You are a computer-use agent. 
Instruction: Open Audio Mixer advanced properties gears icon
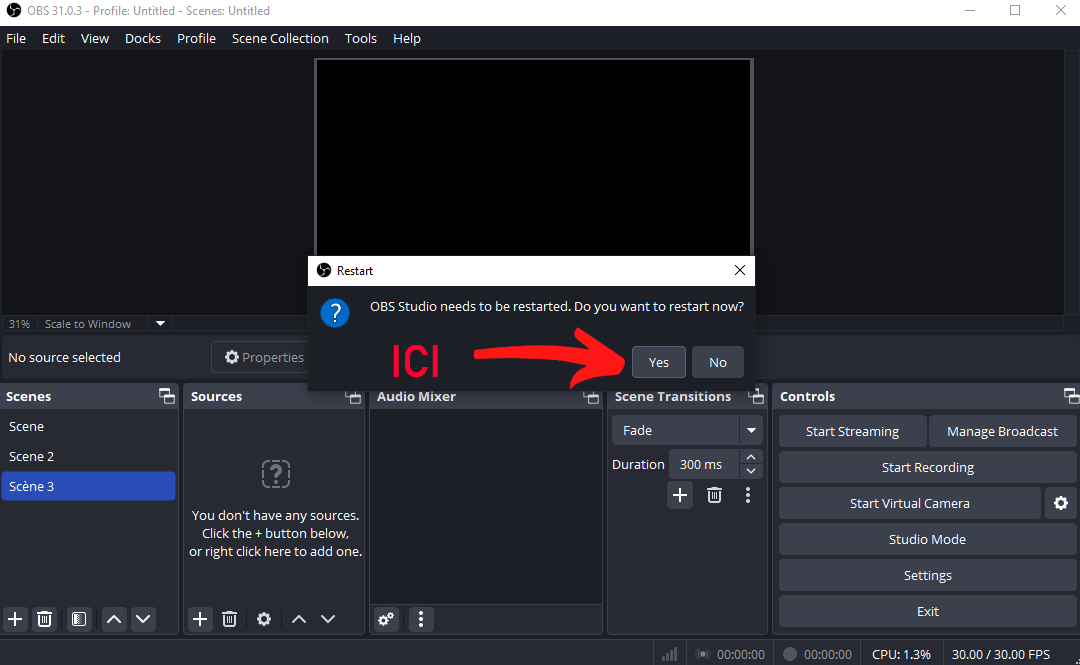(387, 619)
